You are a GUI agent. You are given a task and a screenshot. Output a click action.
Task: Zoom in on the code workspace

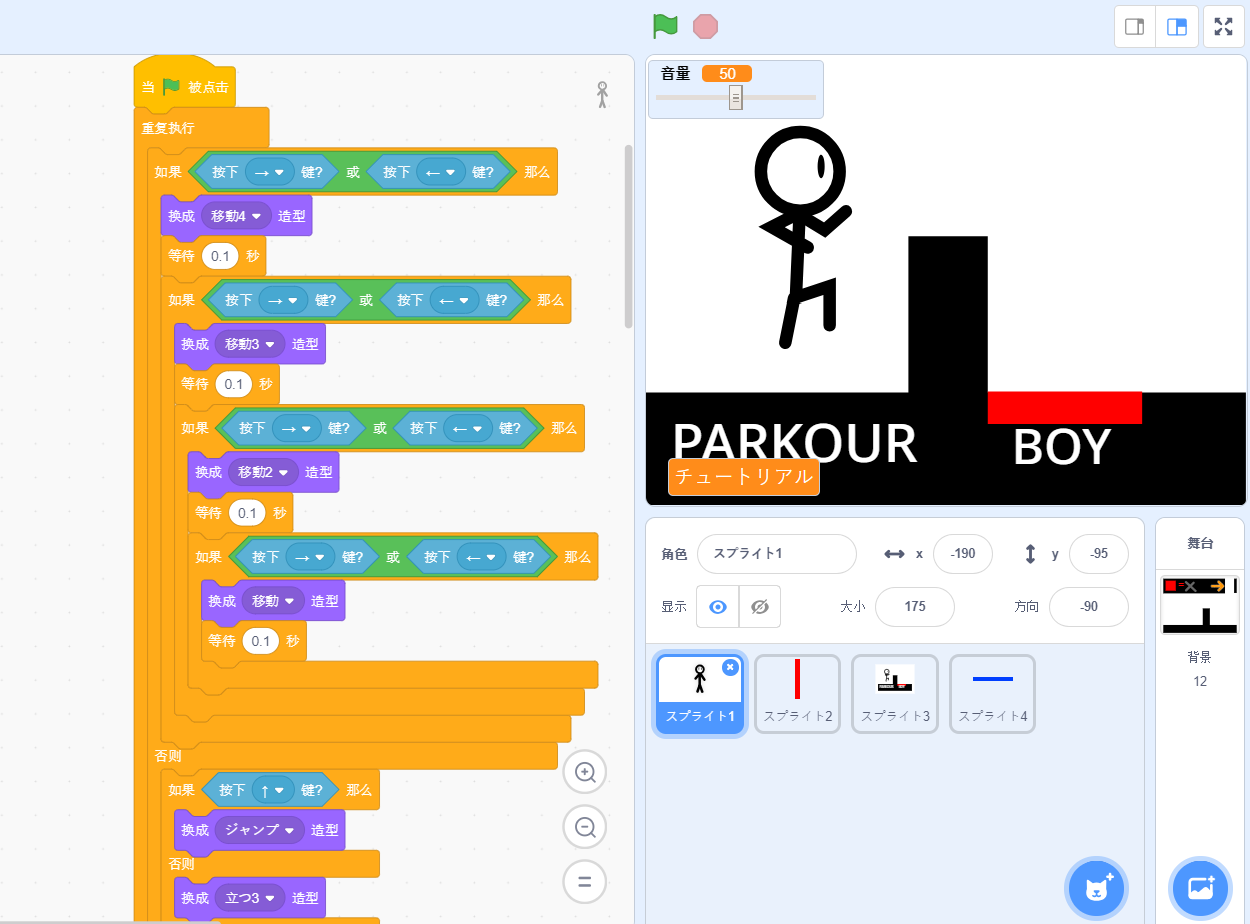click(585, 772)
